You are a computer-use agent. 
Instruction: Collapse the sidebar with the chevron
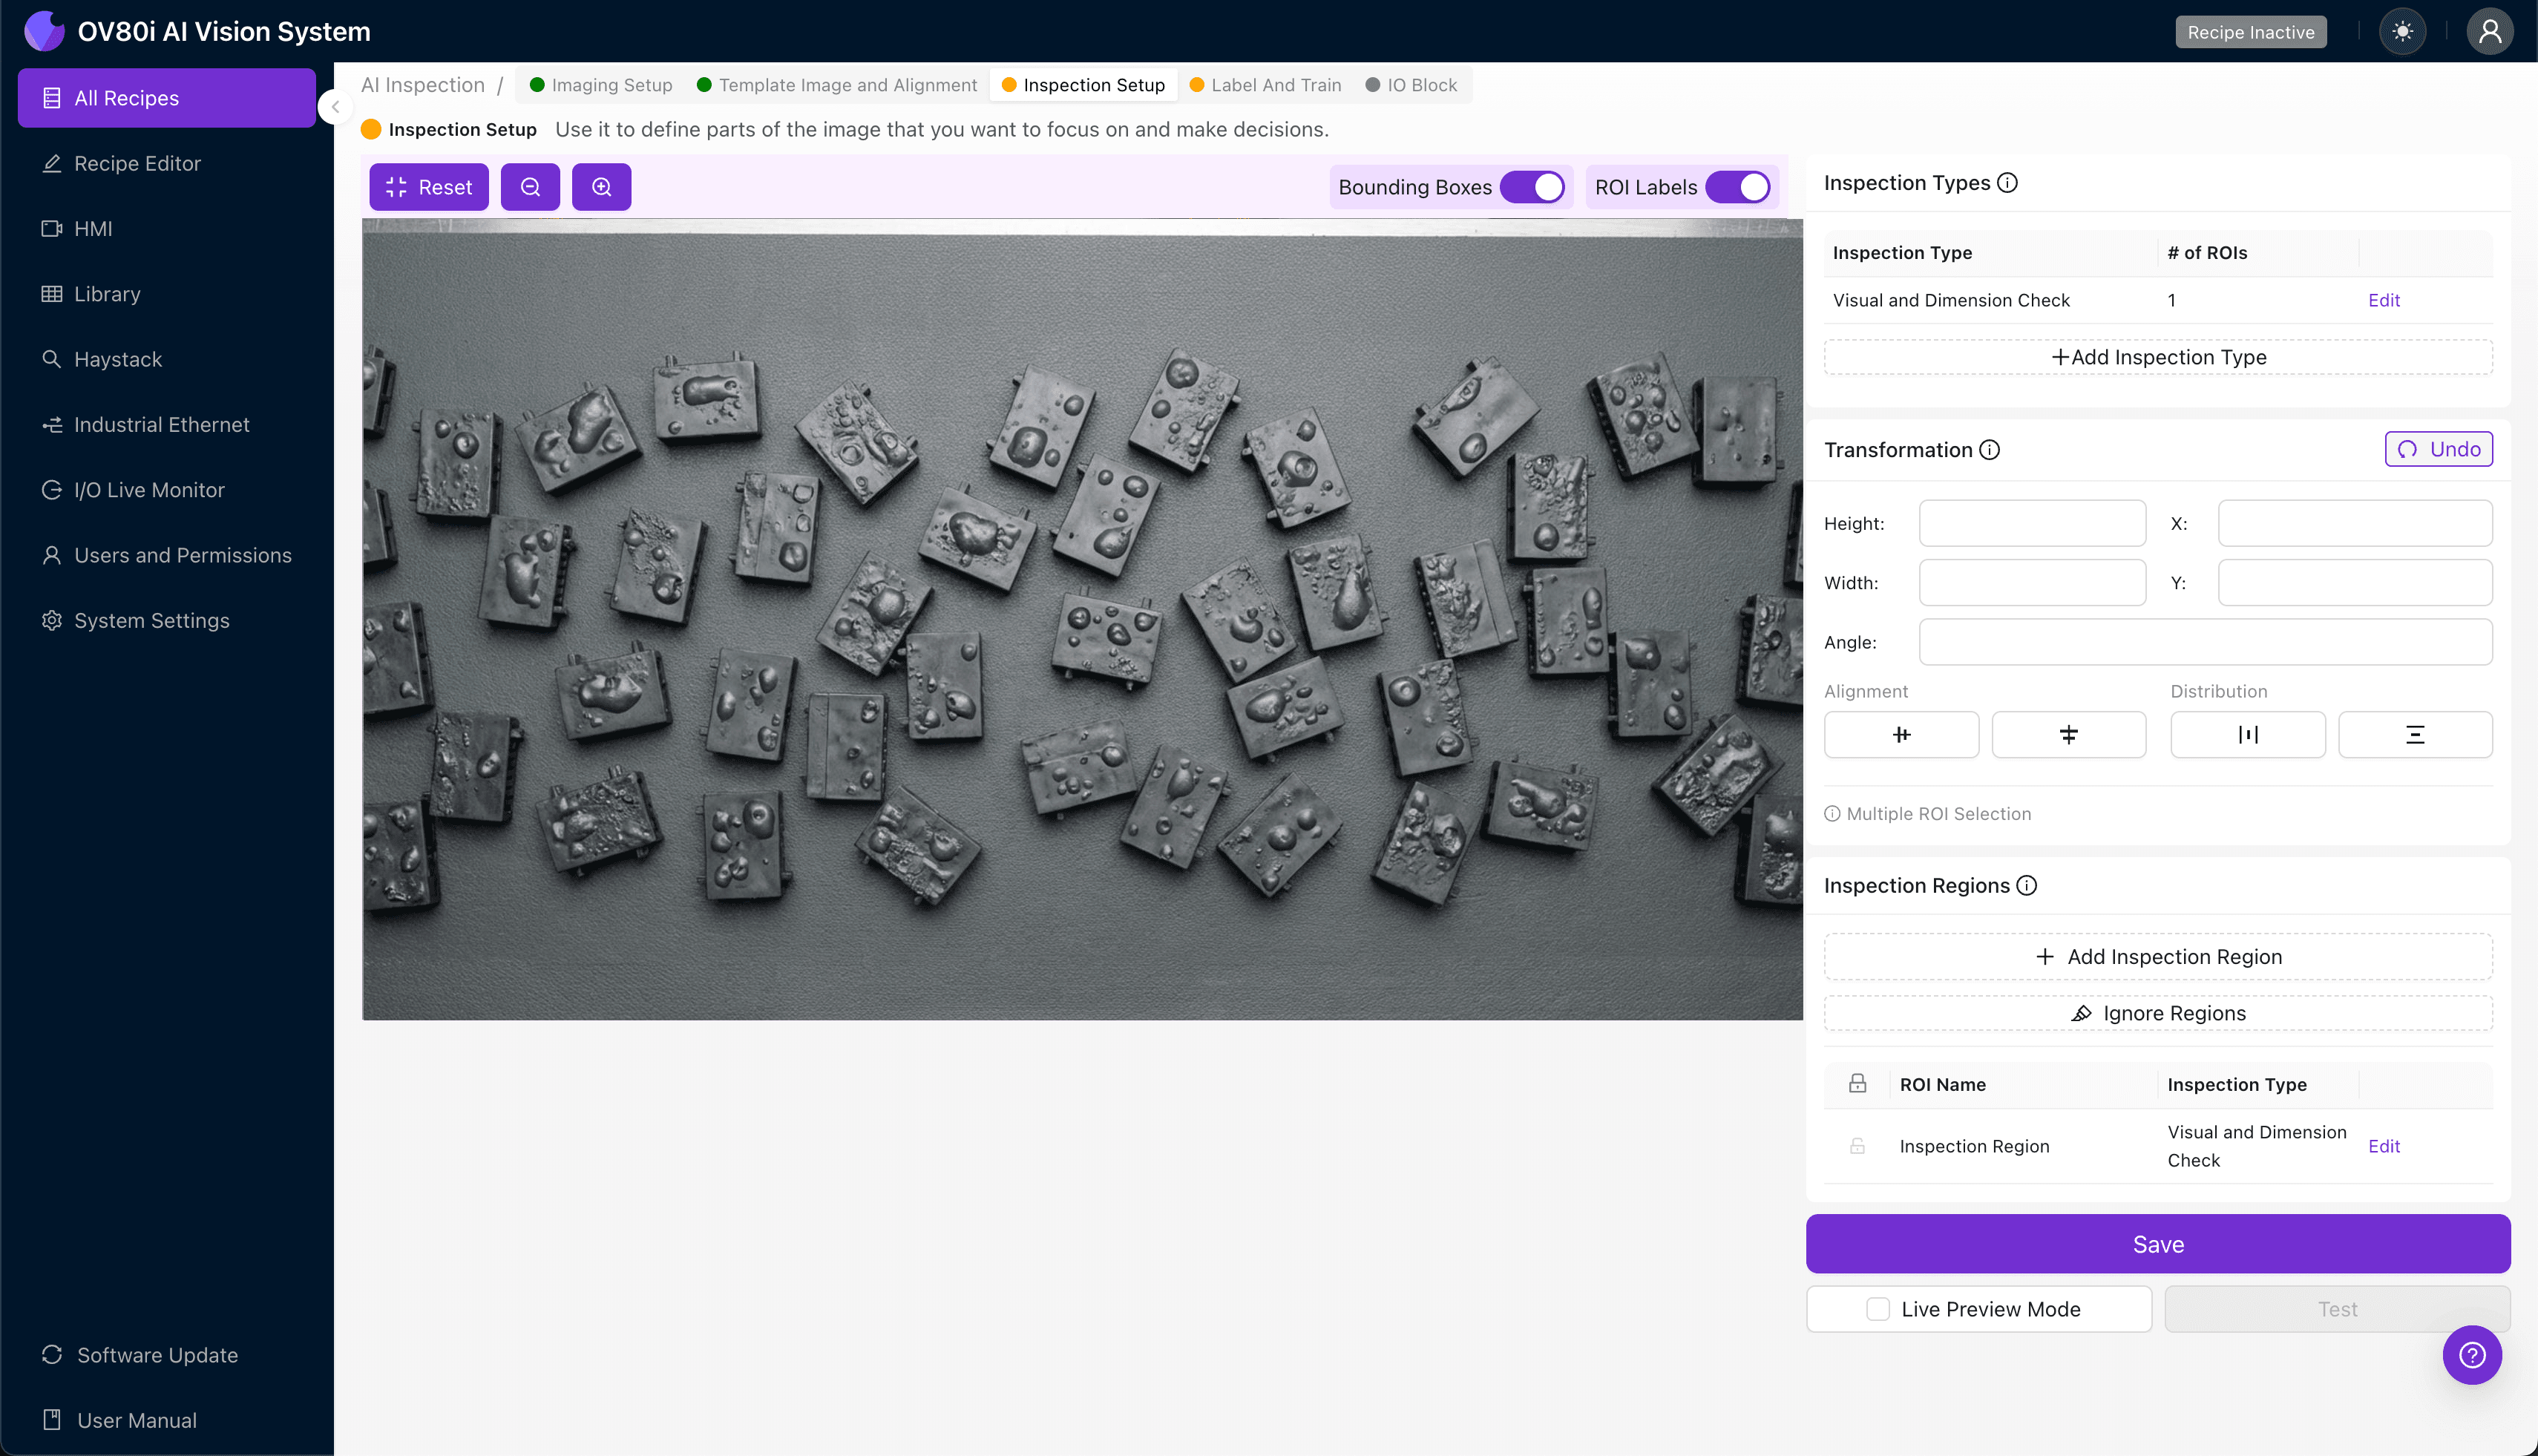tap(336, 107)
